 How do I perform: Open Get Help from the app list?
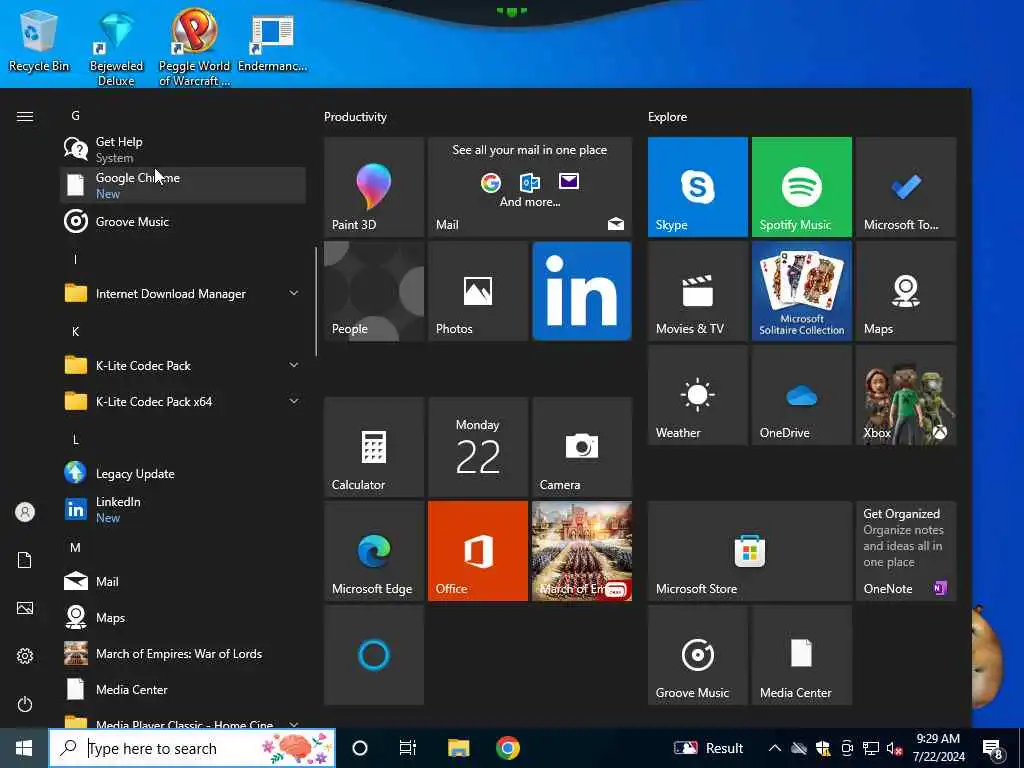pos(183,149)
